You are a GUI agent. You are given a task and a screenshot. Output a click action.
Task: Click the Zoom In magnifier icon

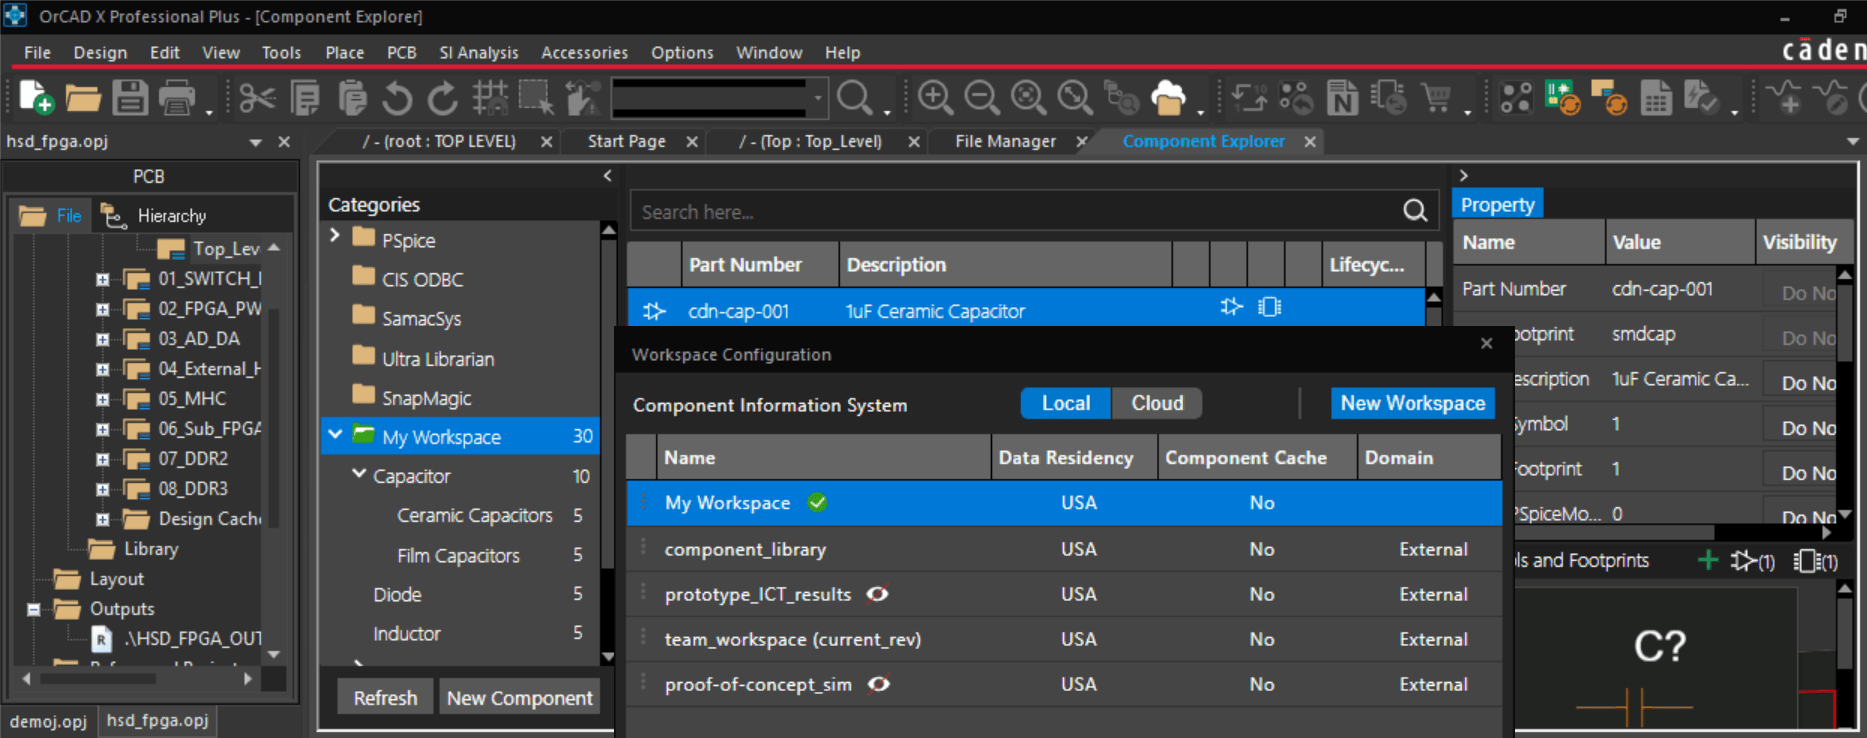point(935,98)
